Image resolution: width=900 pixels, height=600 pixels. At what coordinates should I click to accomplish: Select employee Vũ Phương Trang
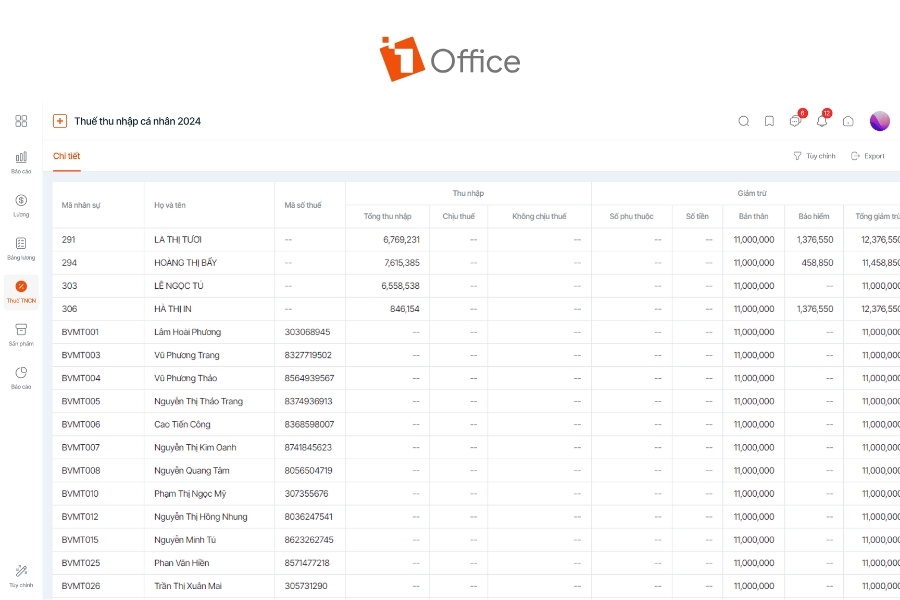(187, 355)
